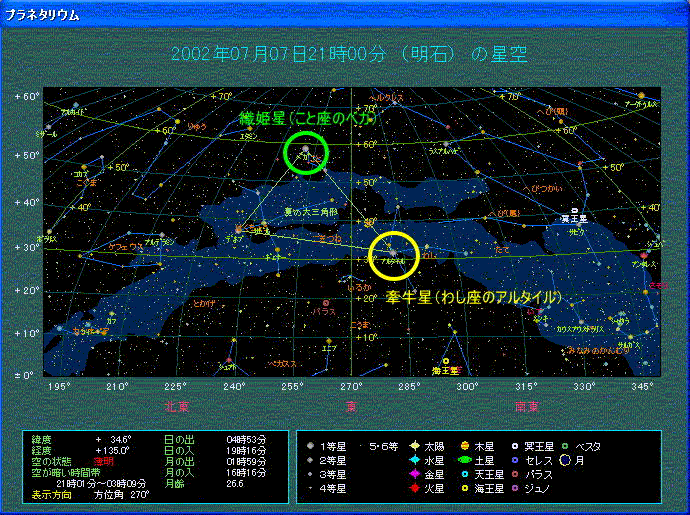Image resolution: width=690 pixels, height=515 pixels.
Task: Click the Moon (月) legend icon
Action: coord(564,460)
